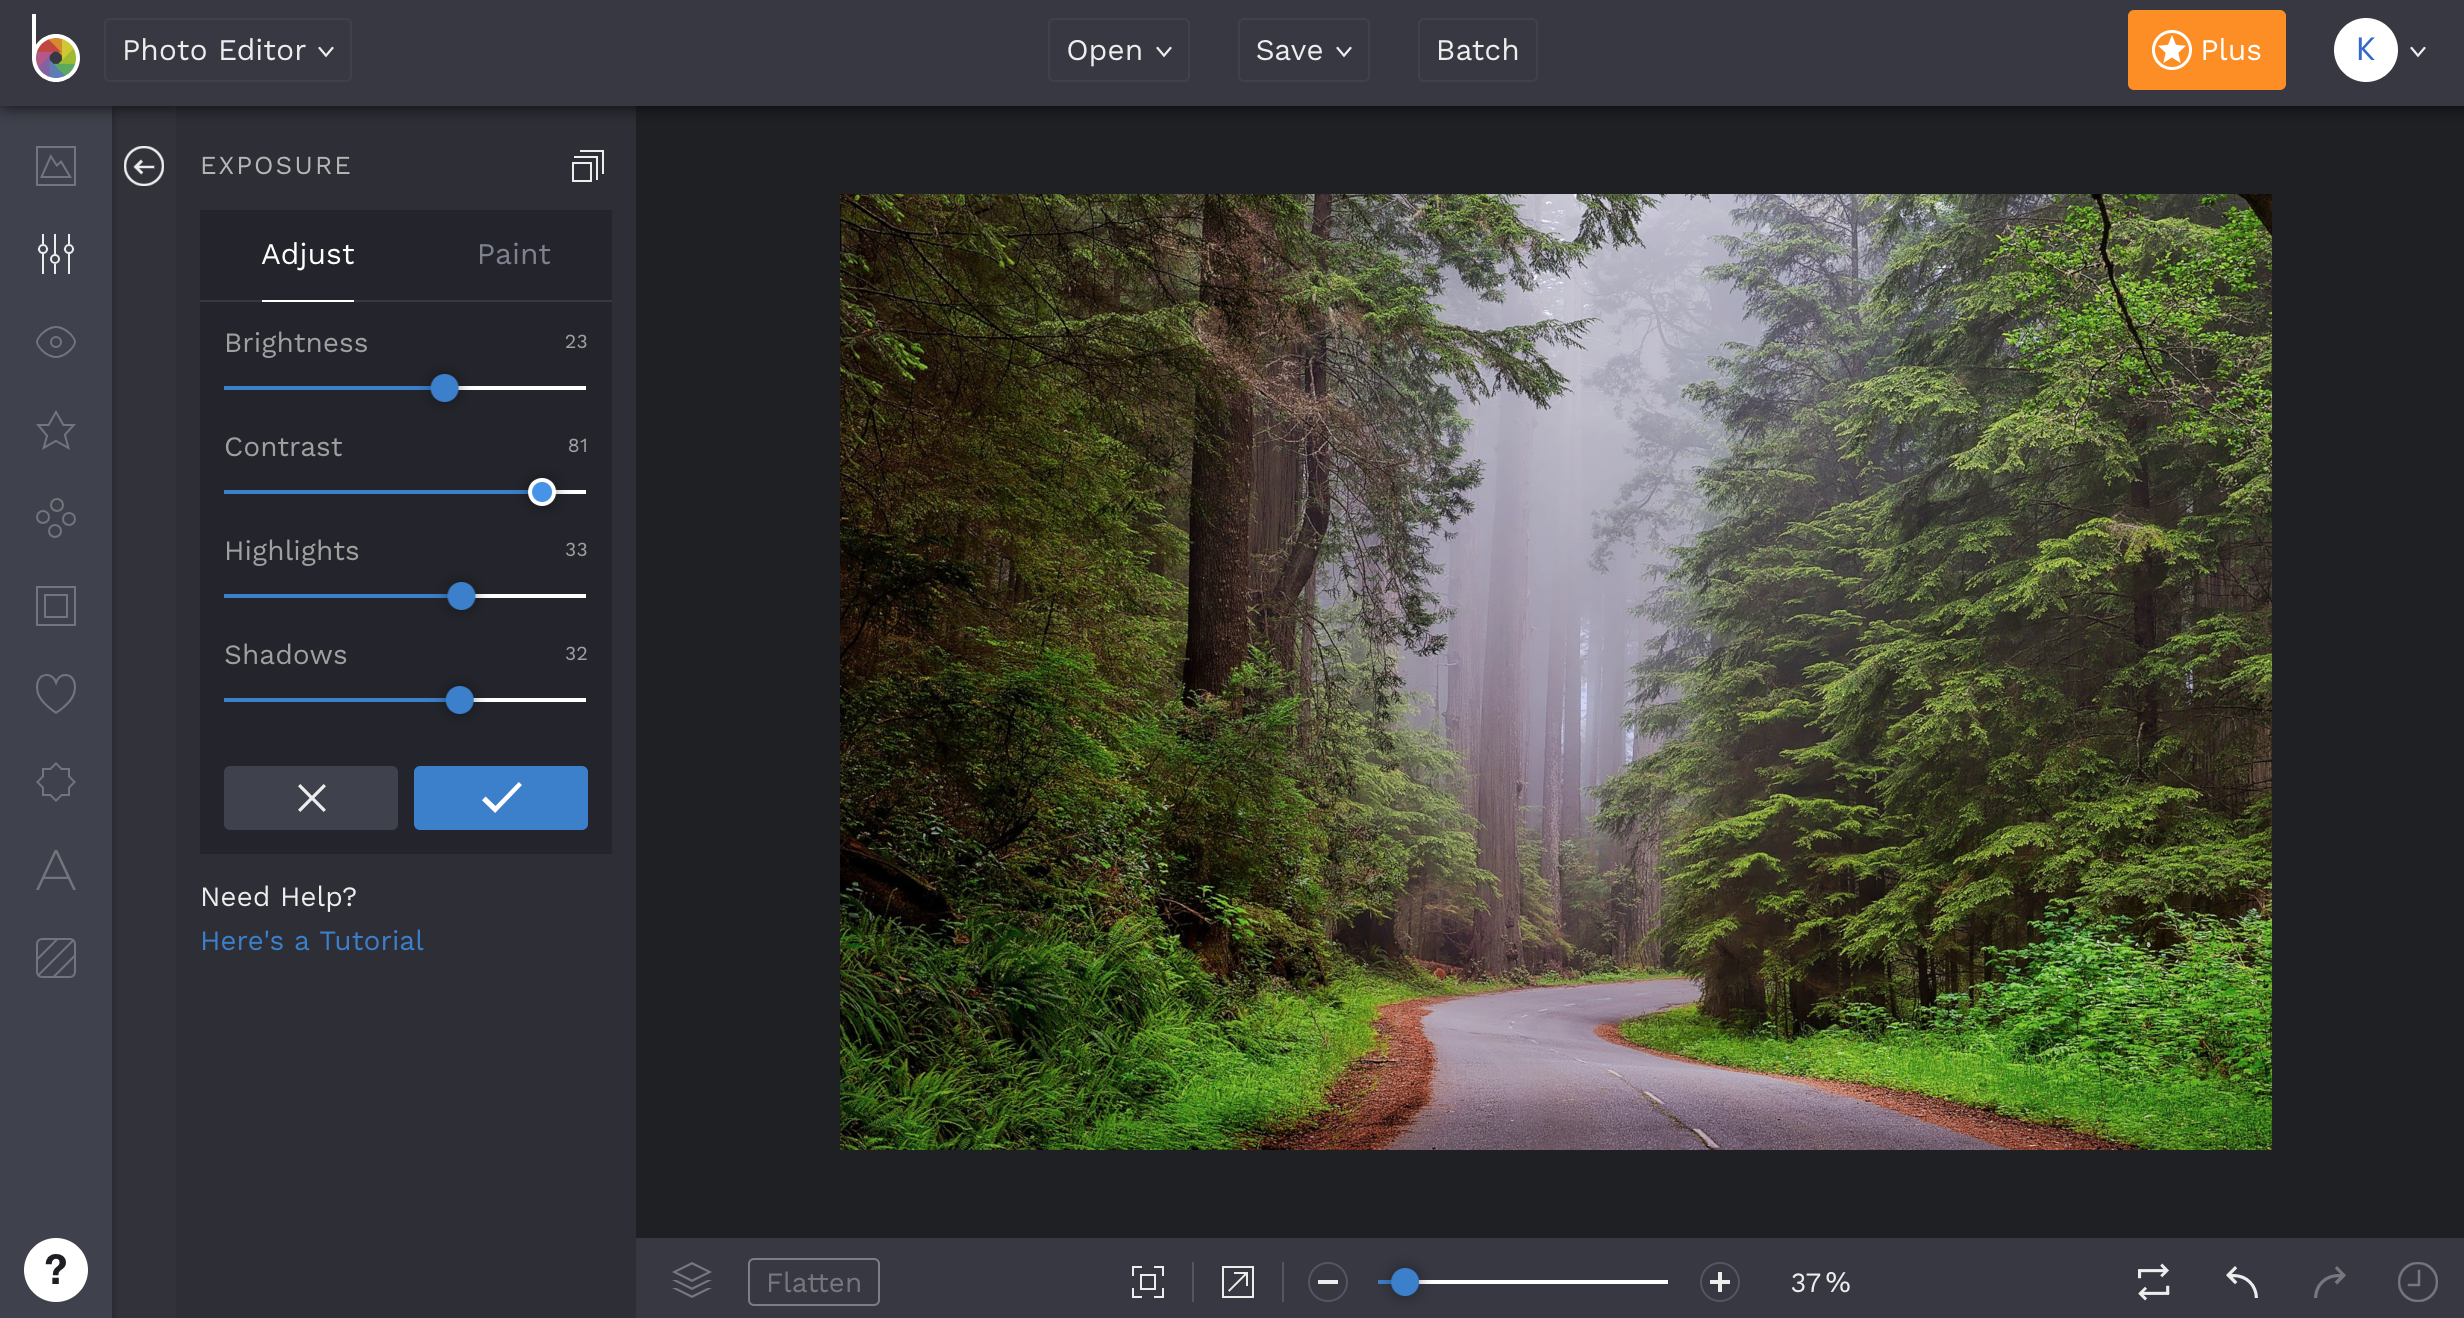
Task: Open the Textures hatched icon
Action: coord(56,958)
